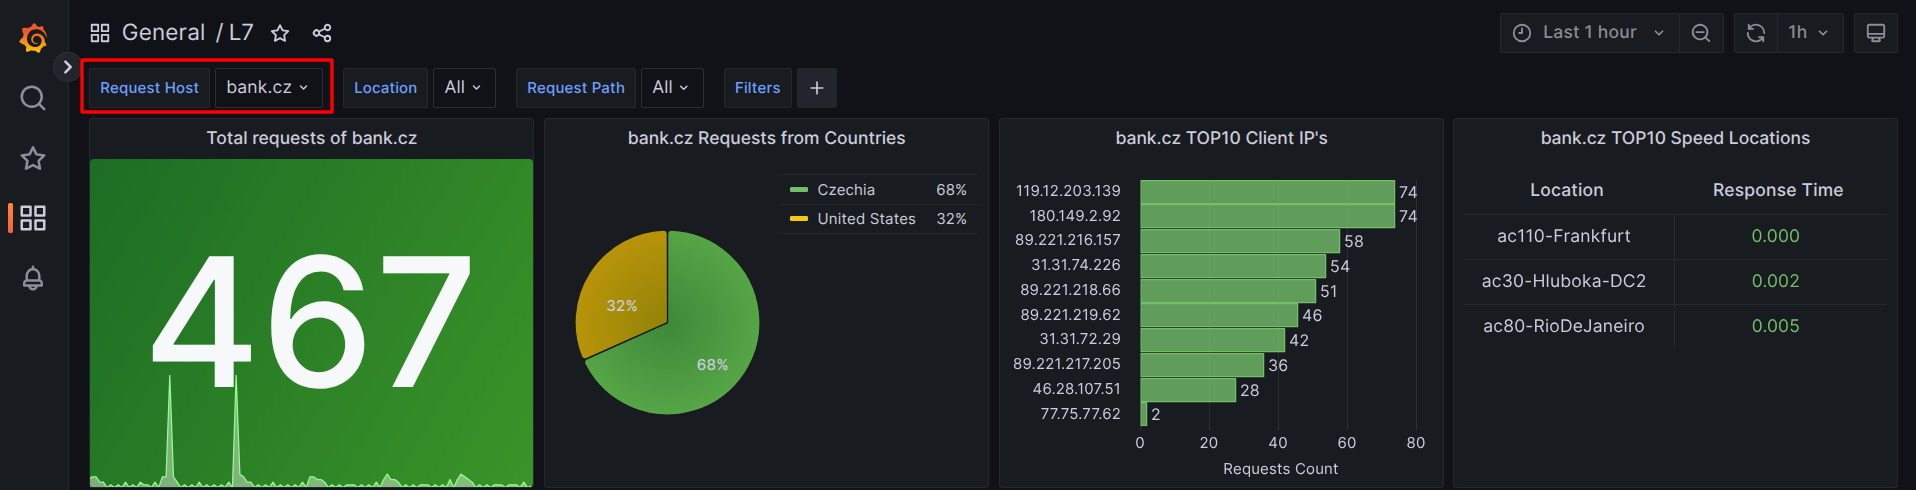Expand the sidebar with the chevron arrow
Image resolution: width=1916 pixels, height=490 pixels.
[67, 67]
